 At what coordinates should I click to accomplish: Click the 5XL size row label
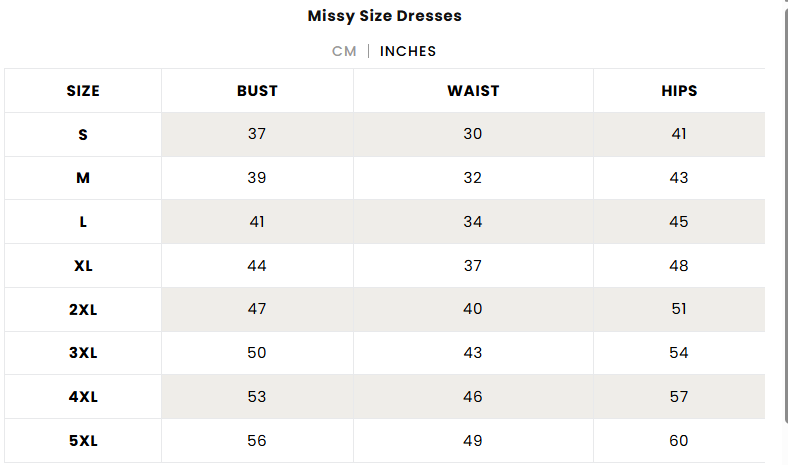83,441
